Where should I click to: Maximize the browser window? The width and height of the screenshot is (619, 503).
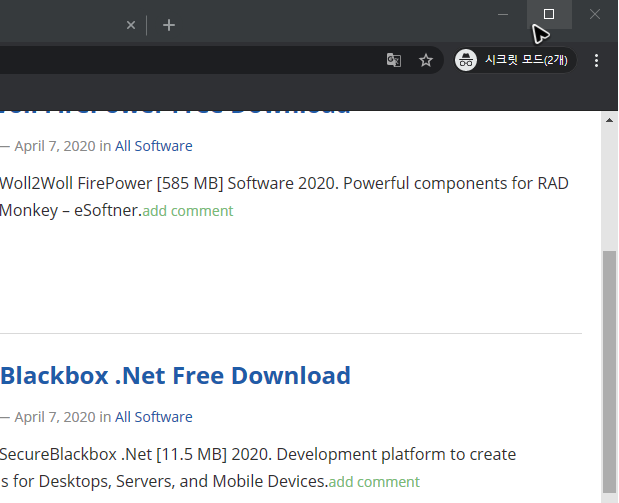549,15
